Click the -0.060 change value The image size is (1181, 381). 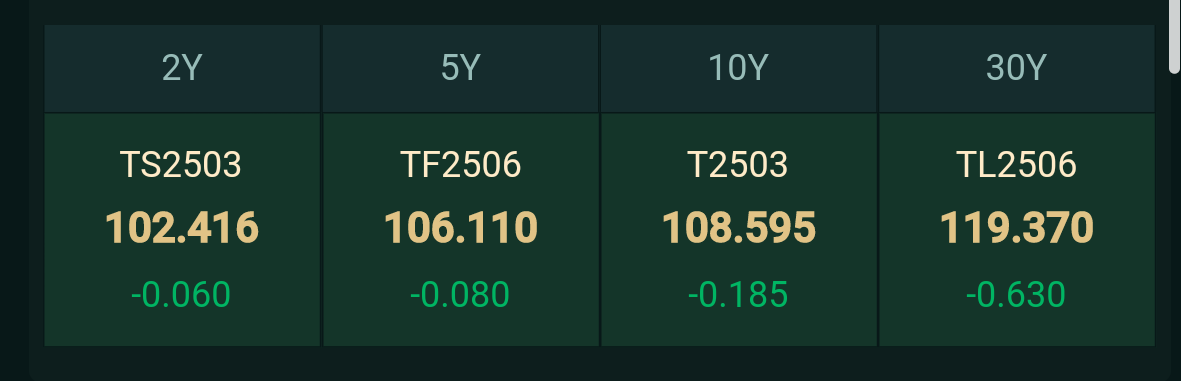[x=181, y=294]
